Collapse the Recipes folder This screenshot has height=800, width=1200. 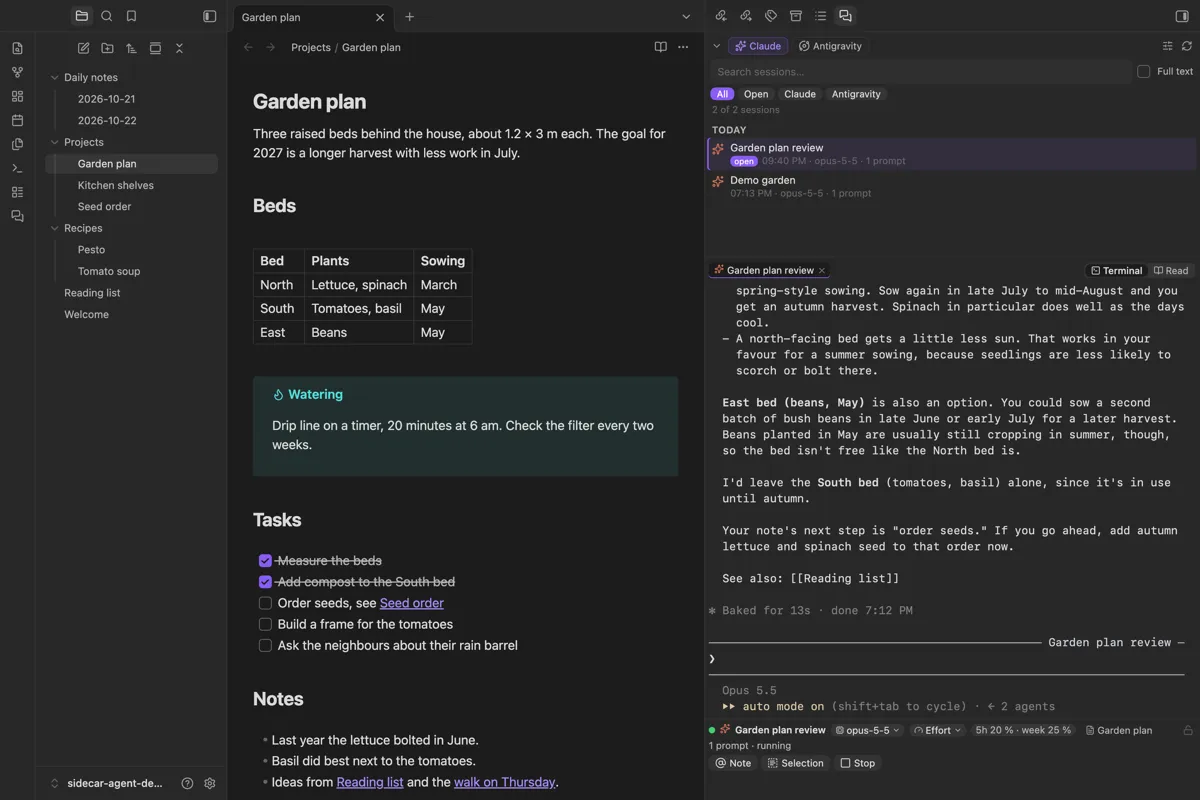[55, 228]
